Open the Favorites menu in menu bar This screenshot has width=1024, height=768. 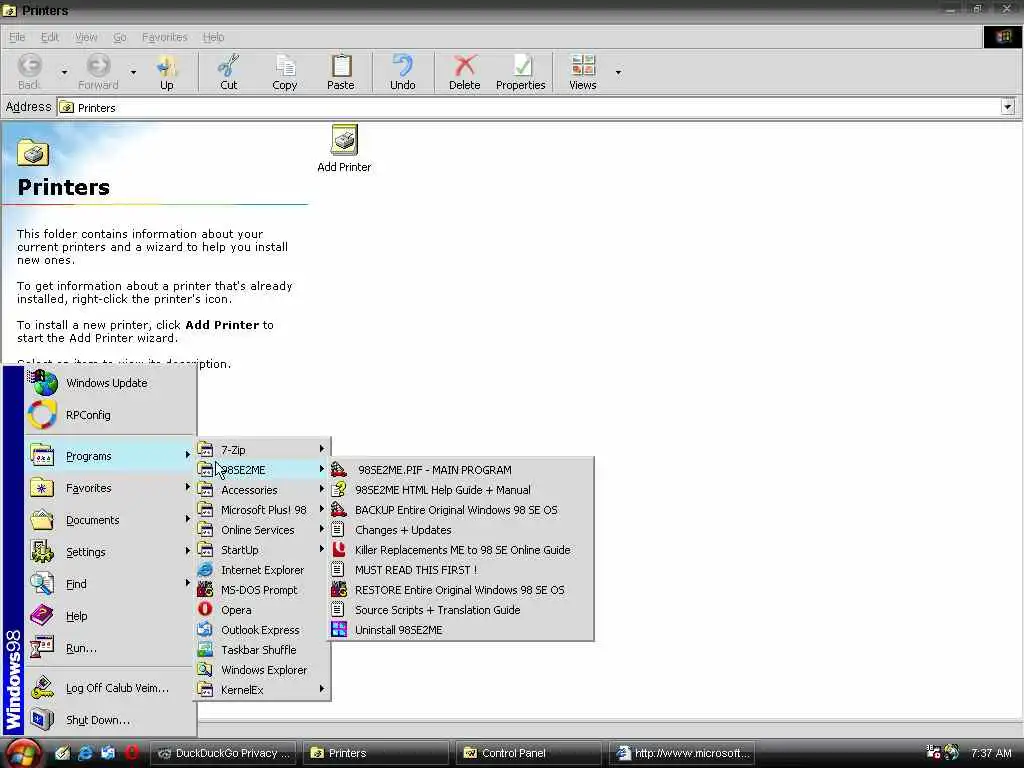[165, 37]
